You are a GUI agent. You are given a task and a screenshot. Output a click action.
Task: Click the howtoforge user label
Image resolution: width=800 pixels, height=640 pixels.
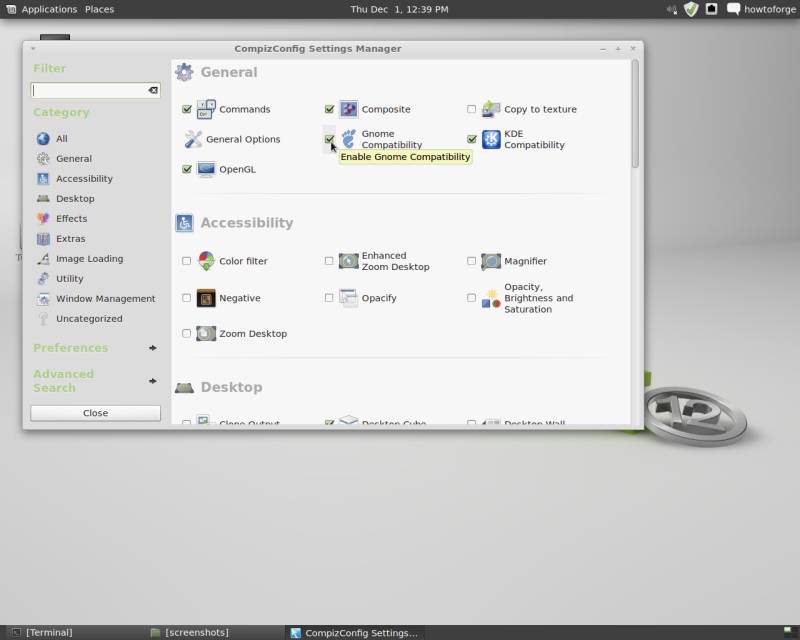pyautogui.click(x=769, y=9)
